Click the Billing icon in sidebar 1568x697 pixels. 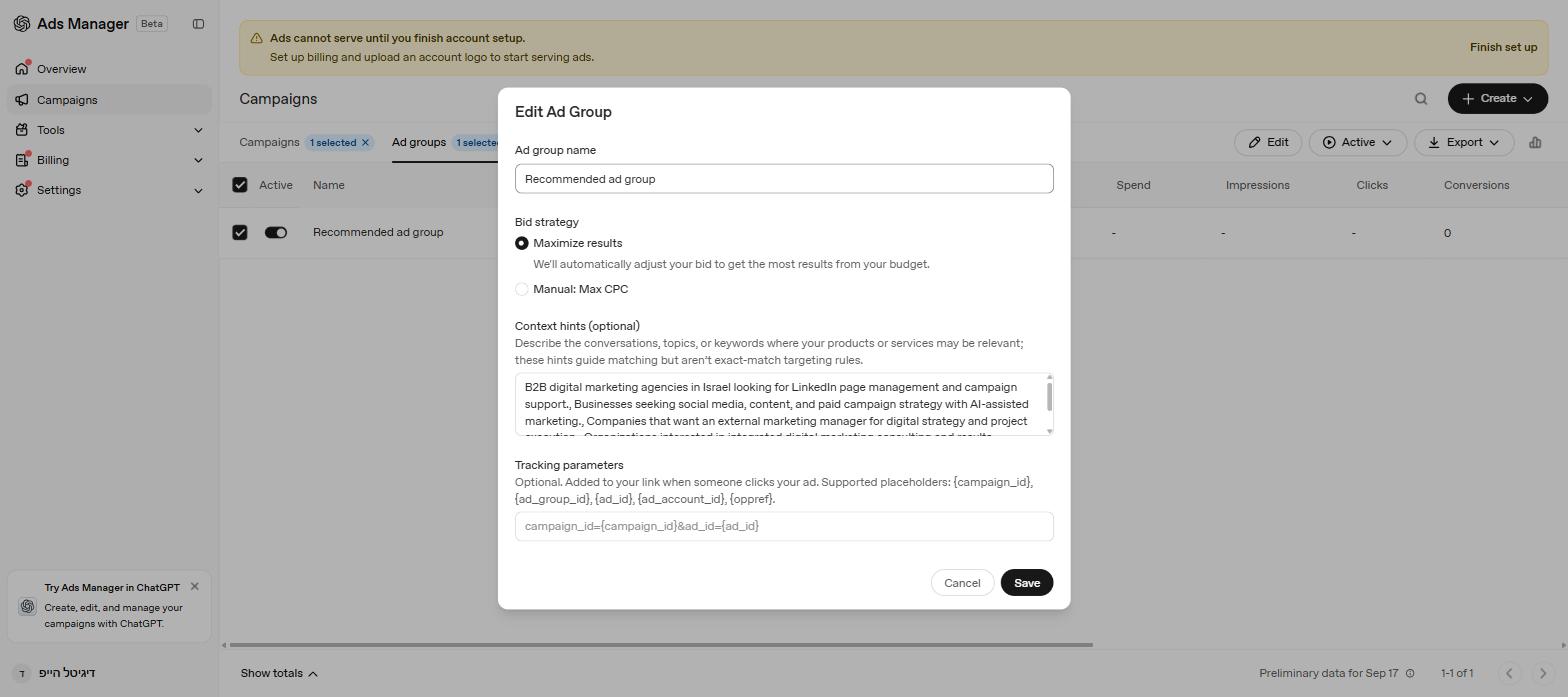click(x=22, y=160)
